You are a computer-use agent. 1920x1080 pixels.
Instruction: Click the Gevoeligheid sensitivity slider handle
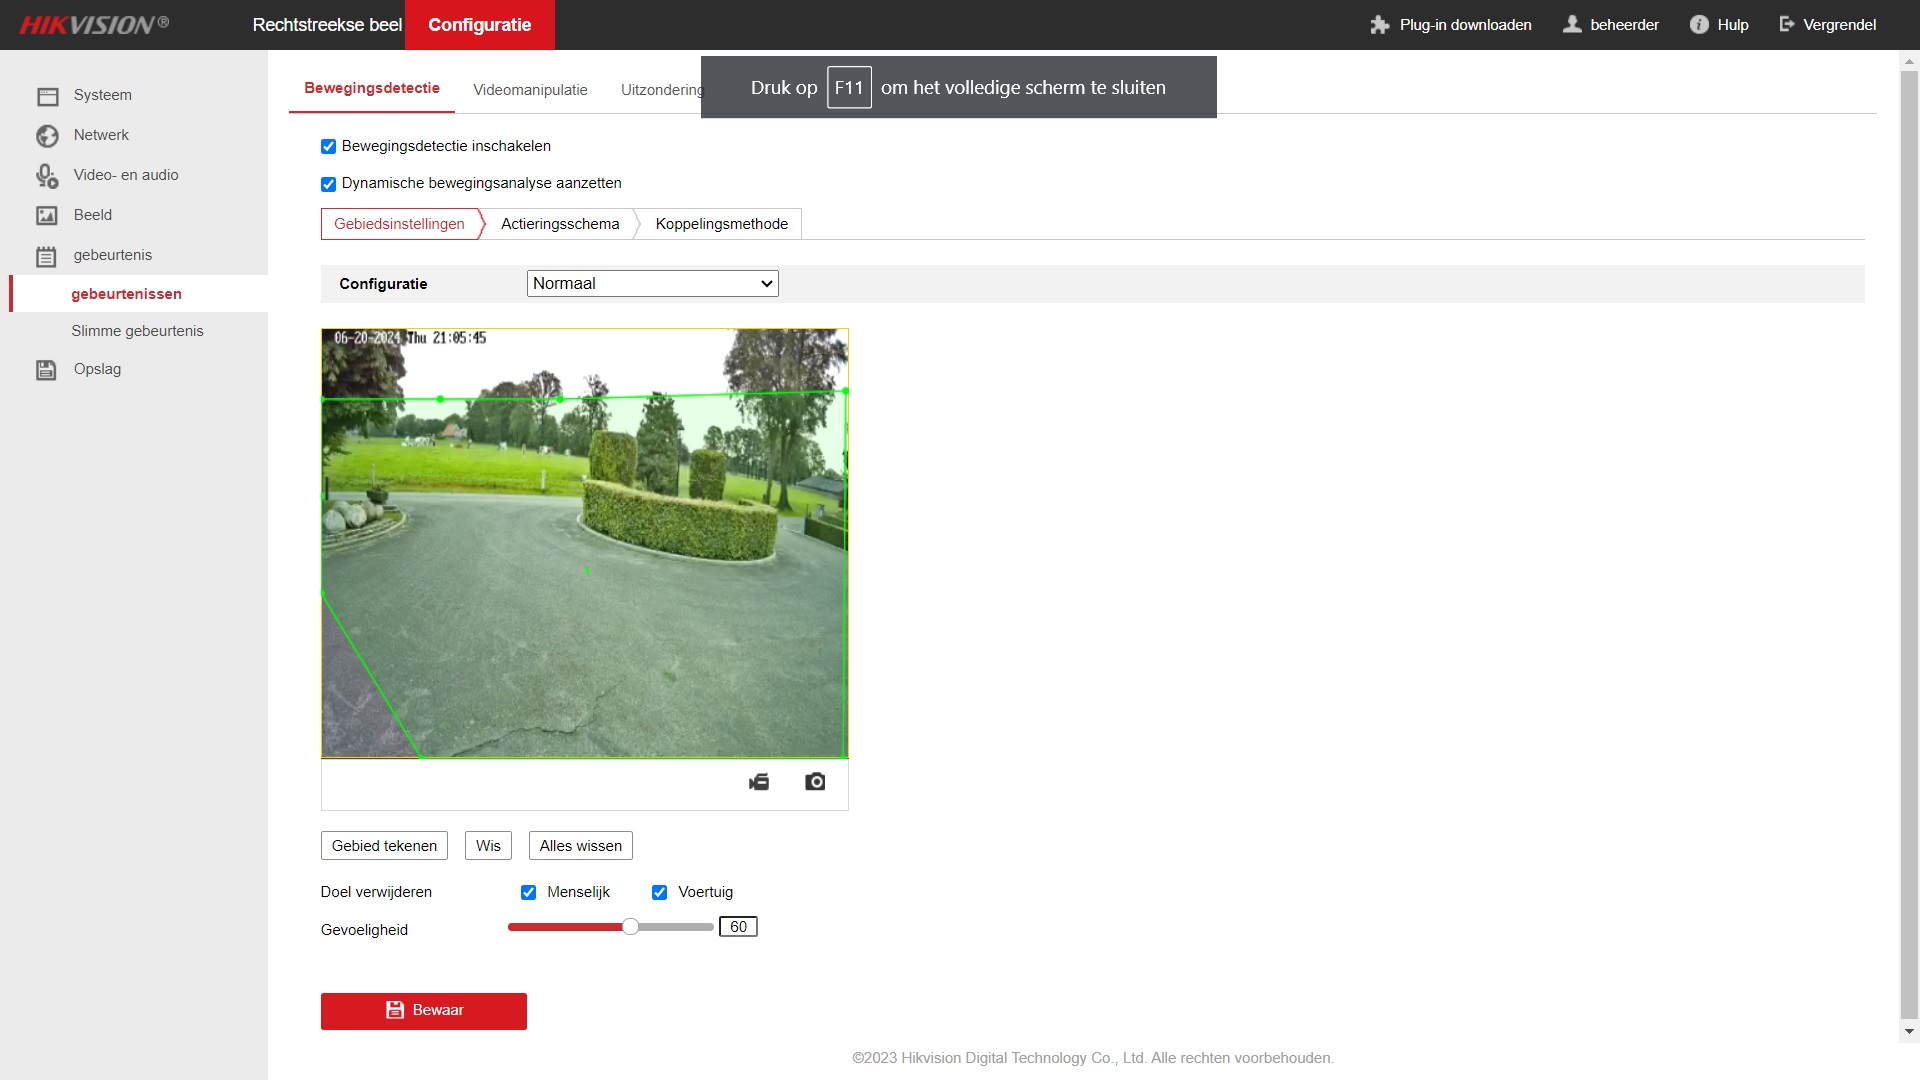[x=630, y=927]
